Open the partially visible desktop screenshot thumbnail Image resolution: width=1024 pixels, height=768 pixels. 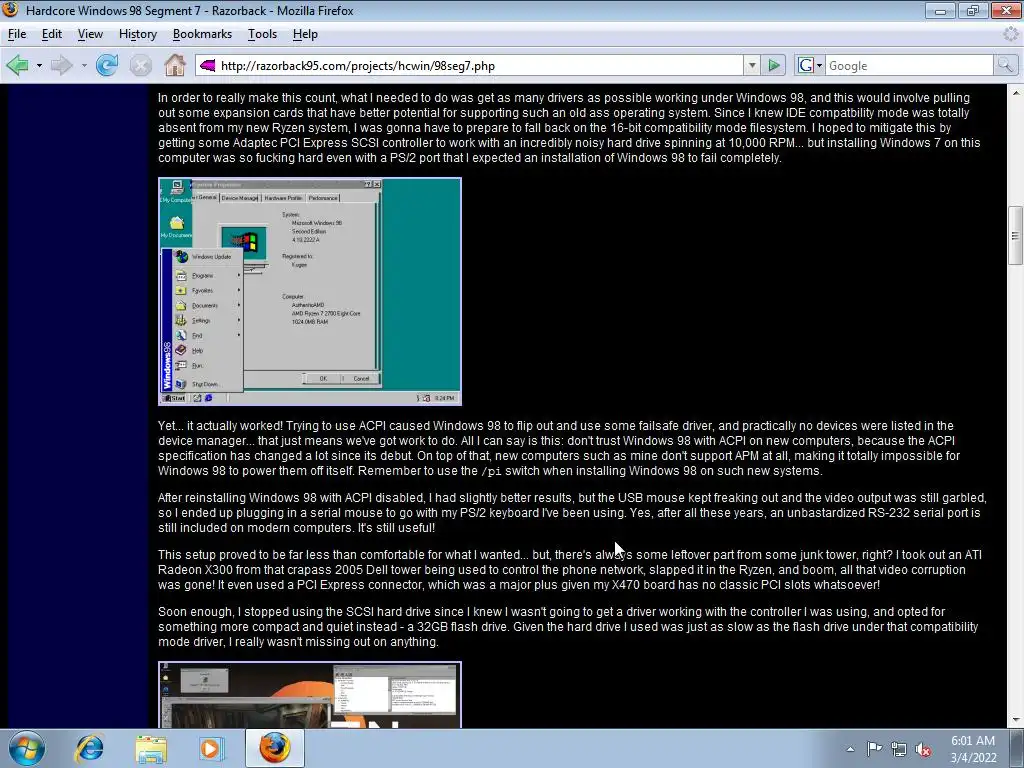(x=310, y=695)
